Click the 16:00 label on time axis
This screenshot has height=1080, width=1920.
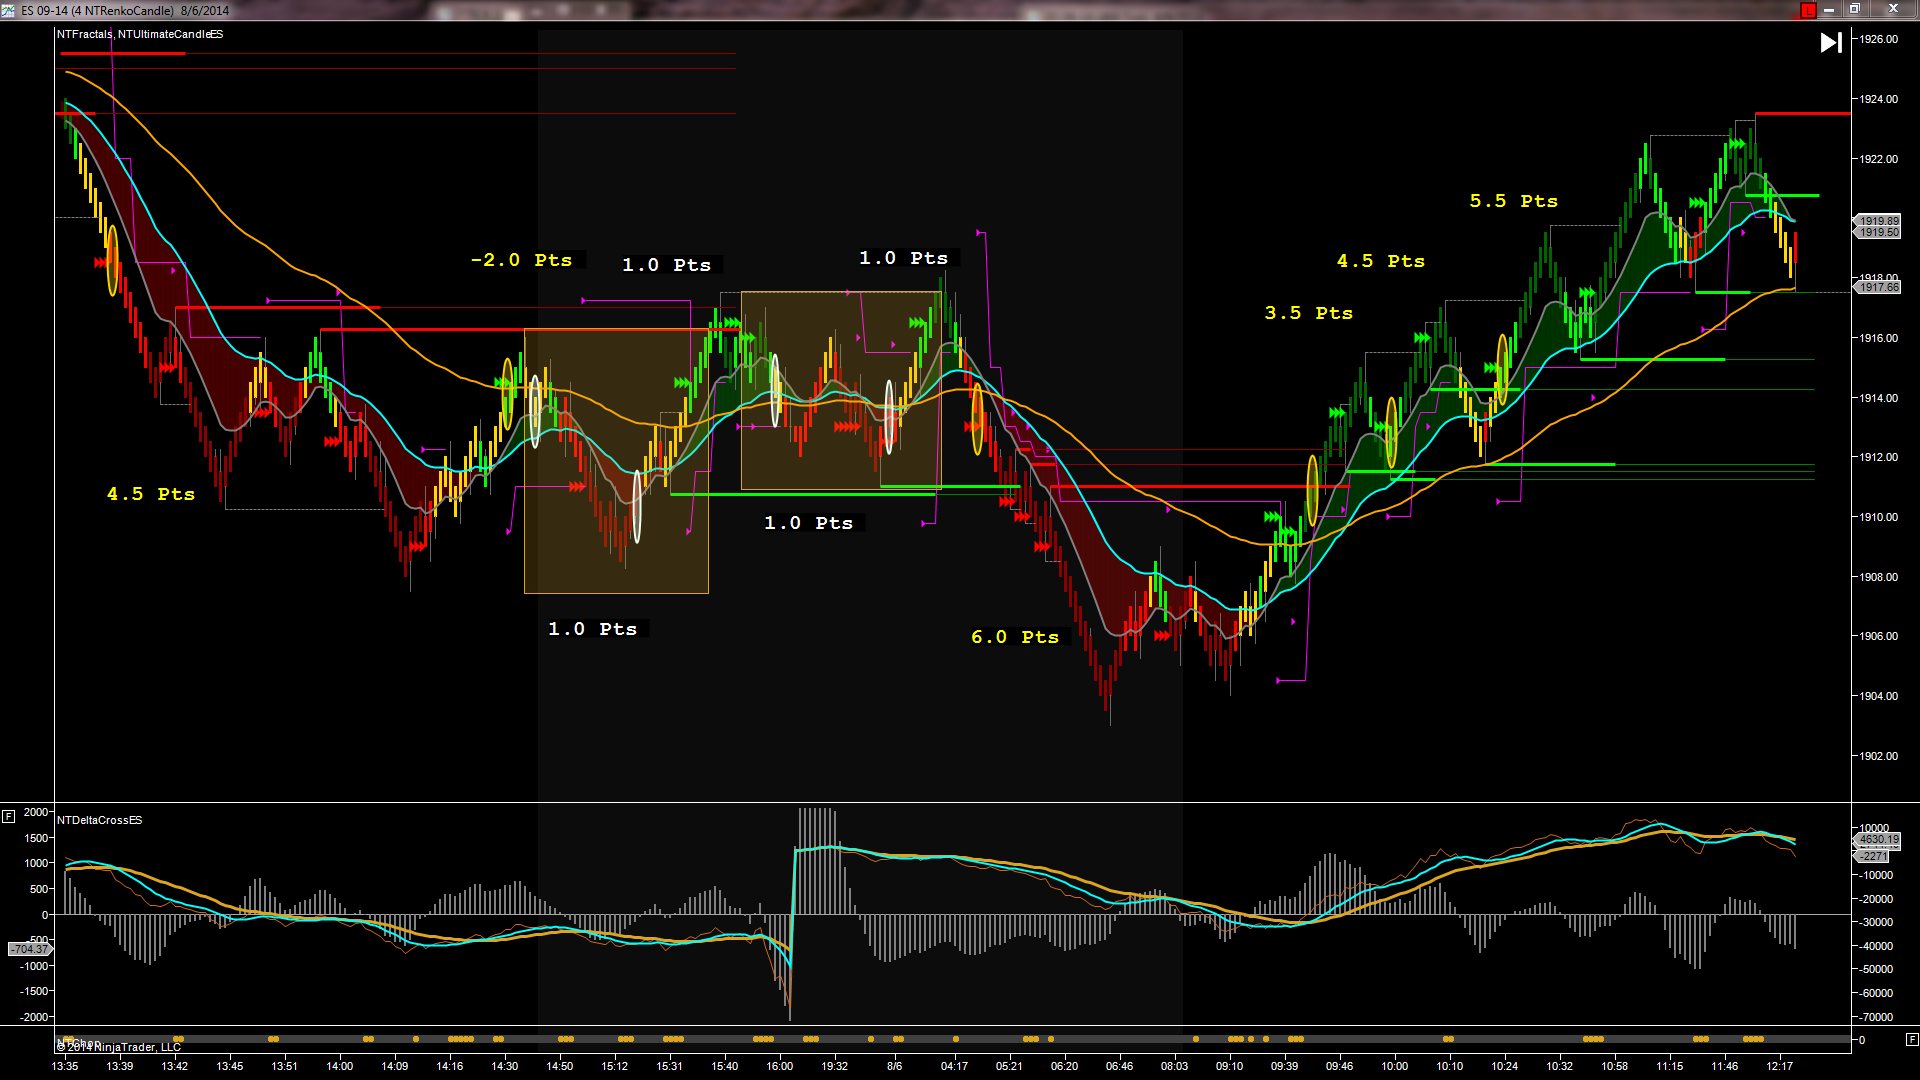(x=779, y=1066)
